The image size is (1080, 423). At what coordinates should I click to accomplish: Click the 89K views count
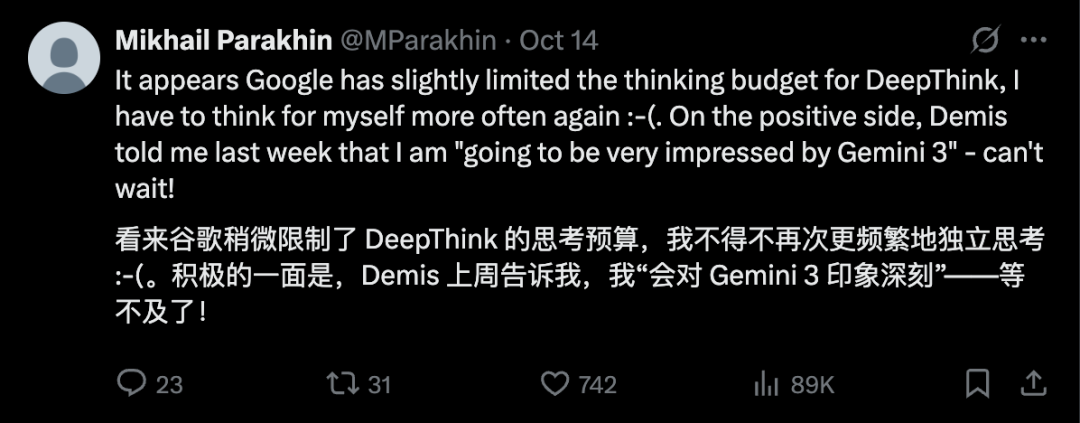(812, 384)
